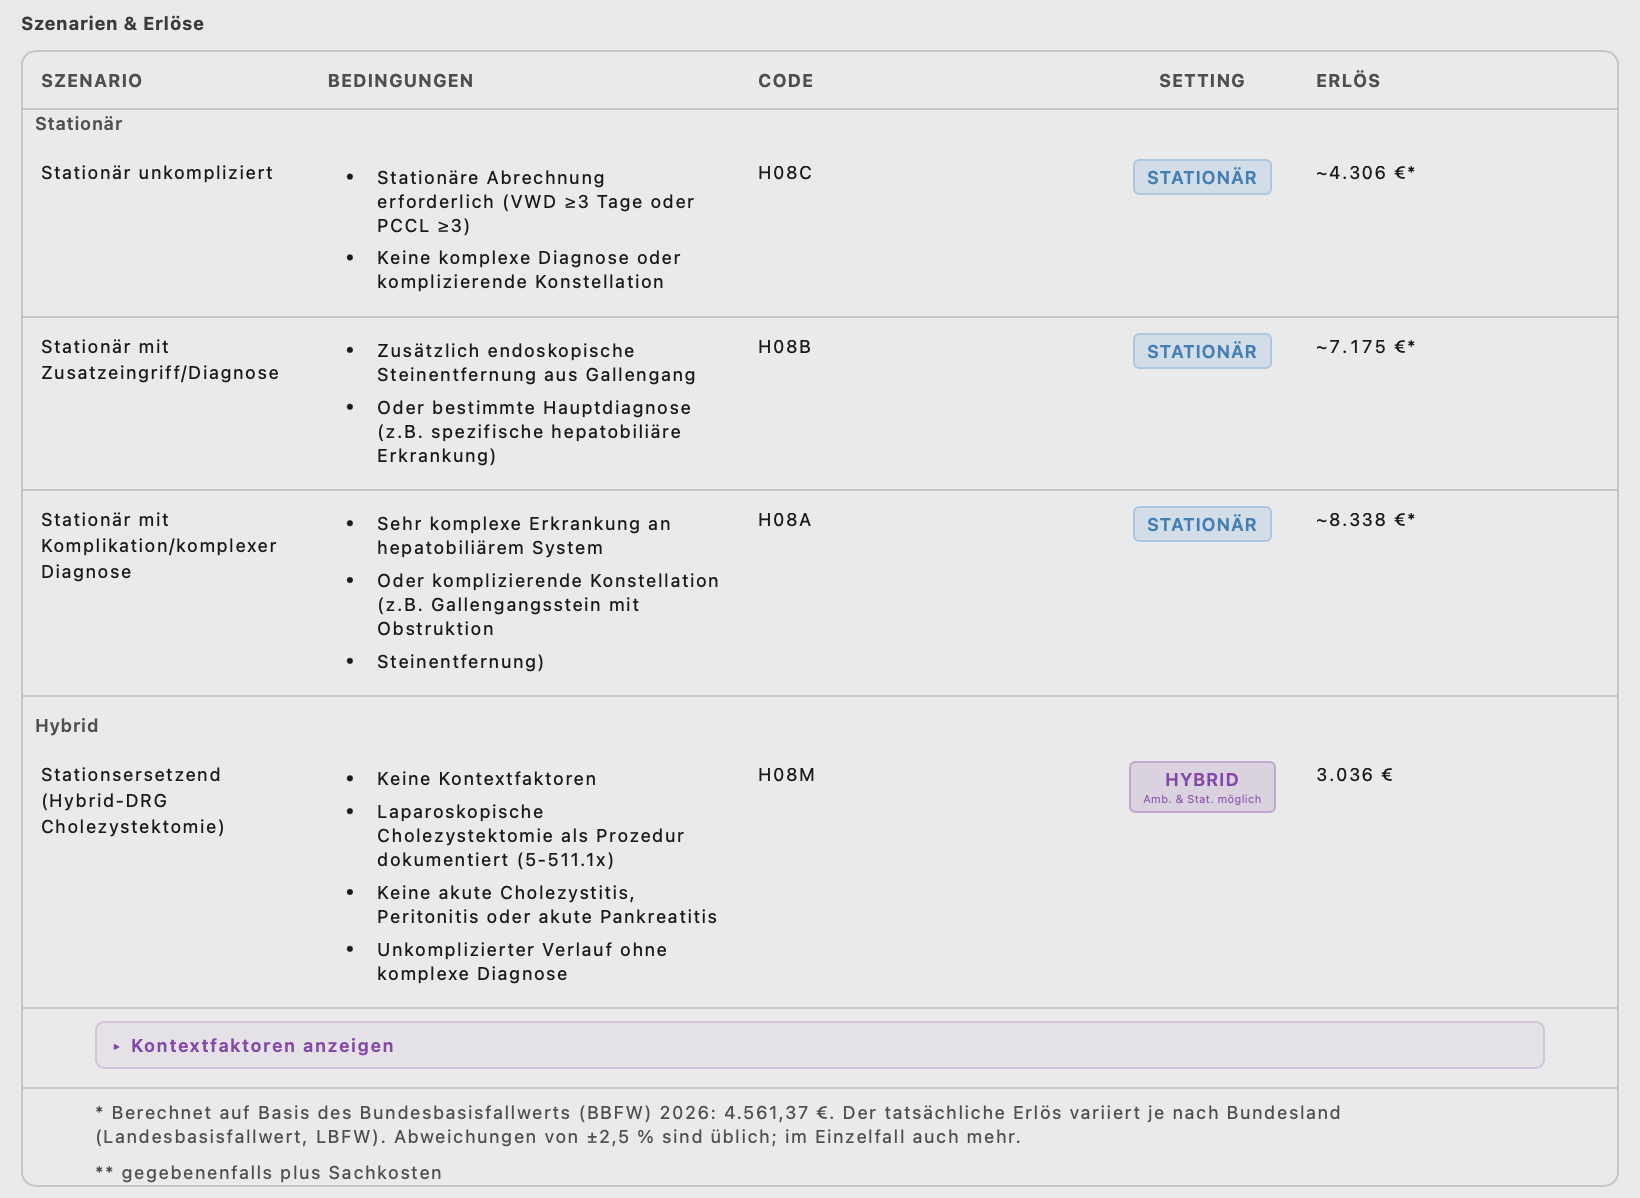Select the 'Stationär unkompliziert' scenario name

click(157, 173)
